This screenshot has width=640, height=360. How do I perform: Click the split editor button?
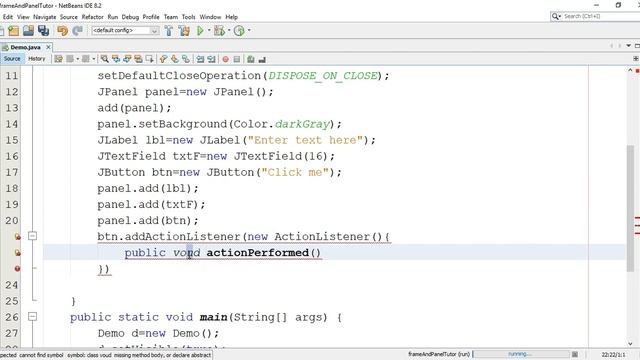coord(636,59)
